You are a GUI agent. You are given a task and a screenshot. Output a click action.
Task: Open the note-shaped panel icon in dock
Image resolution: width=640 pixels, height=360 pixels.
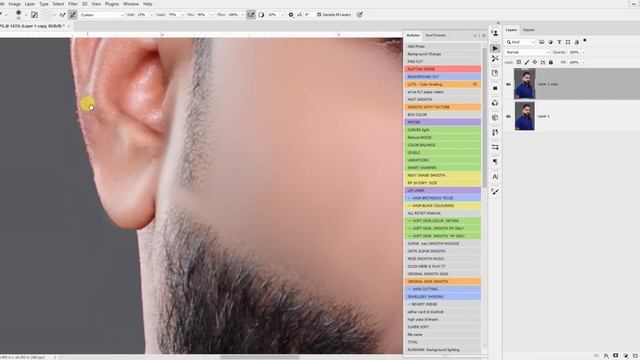coord(495,73)
